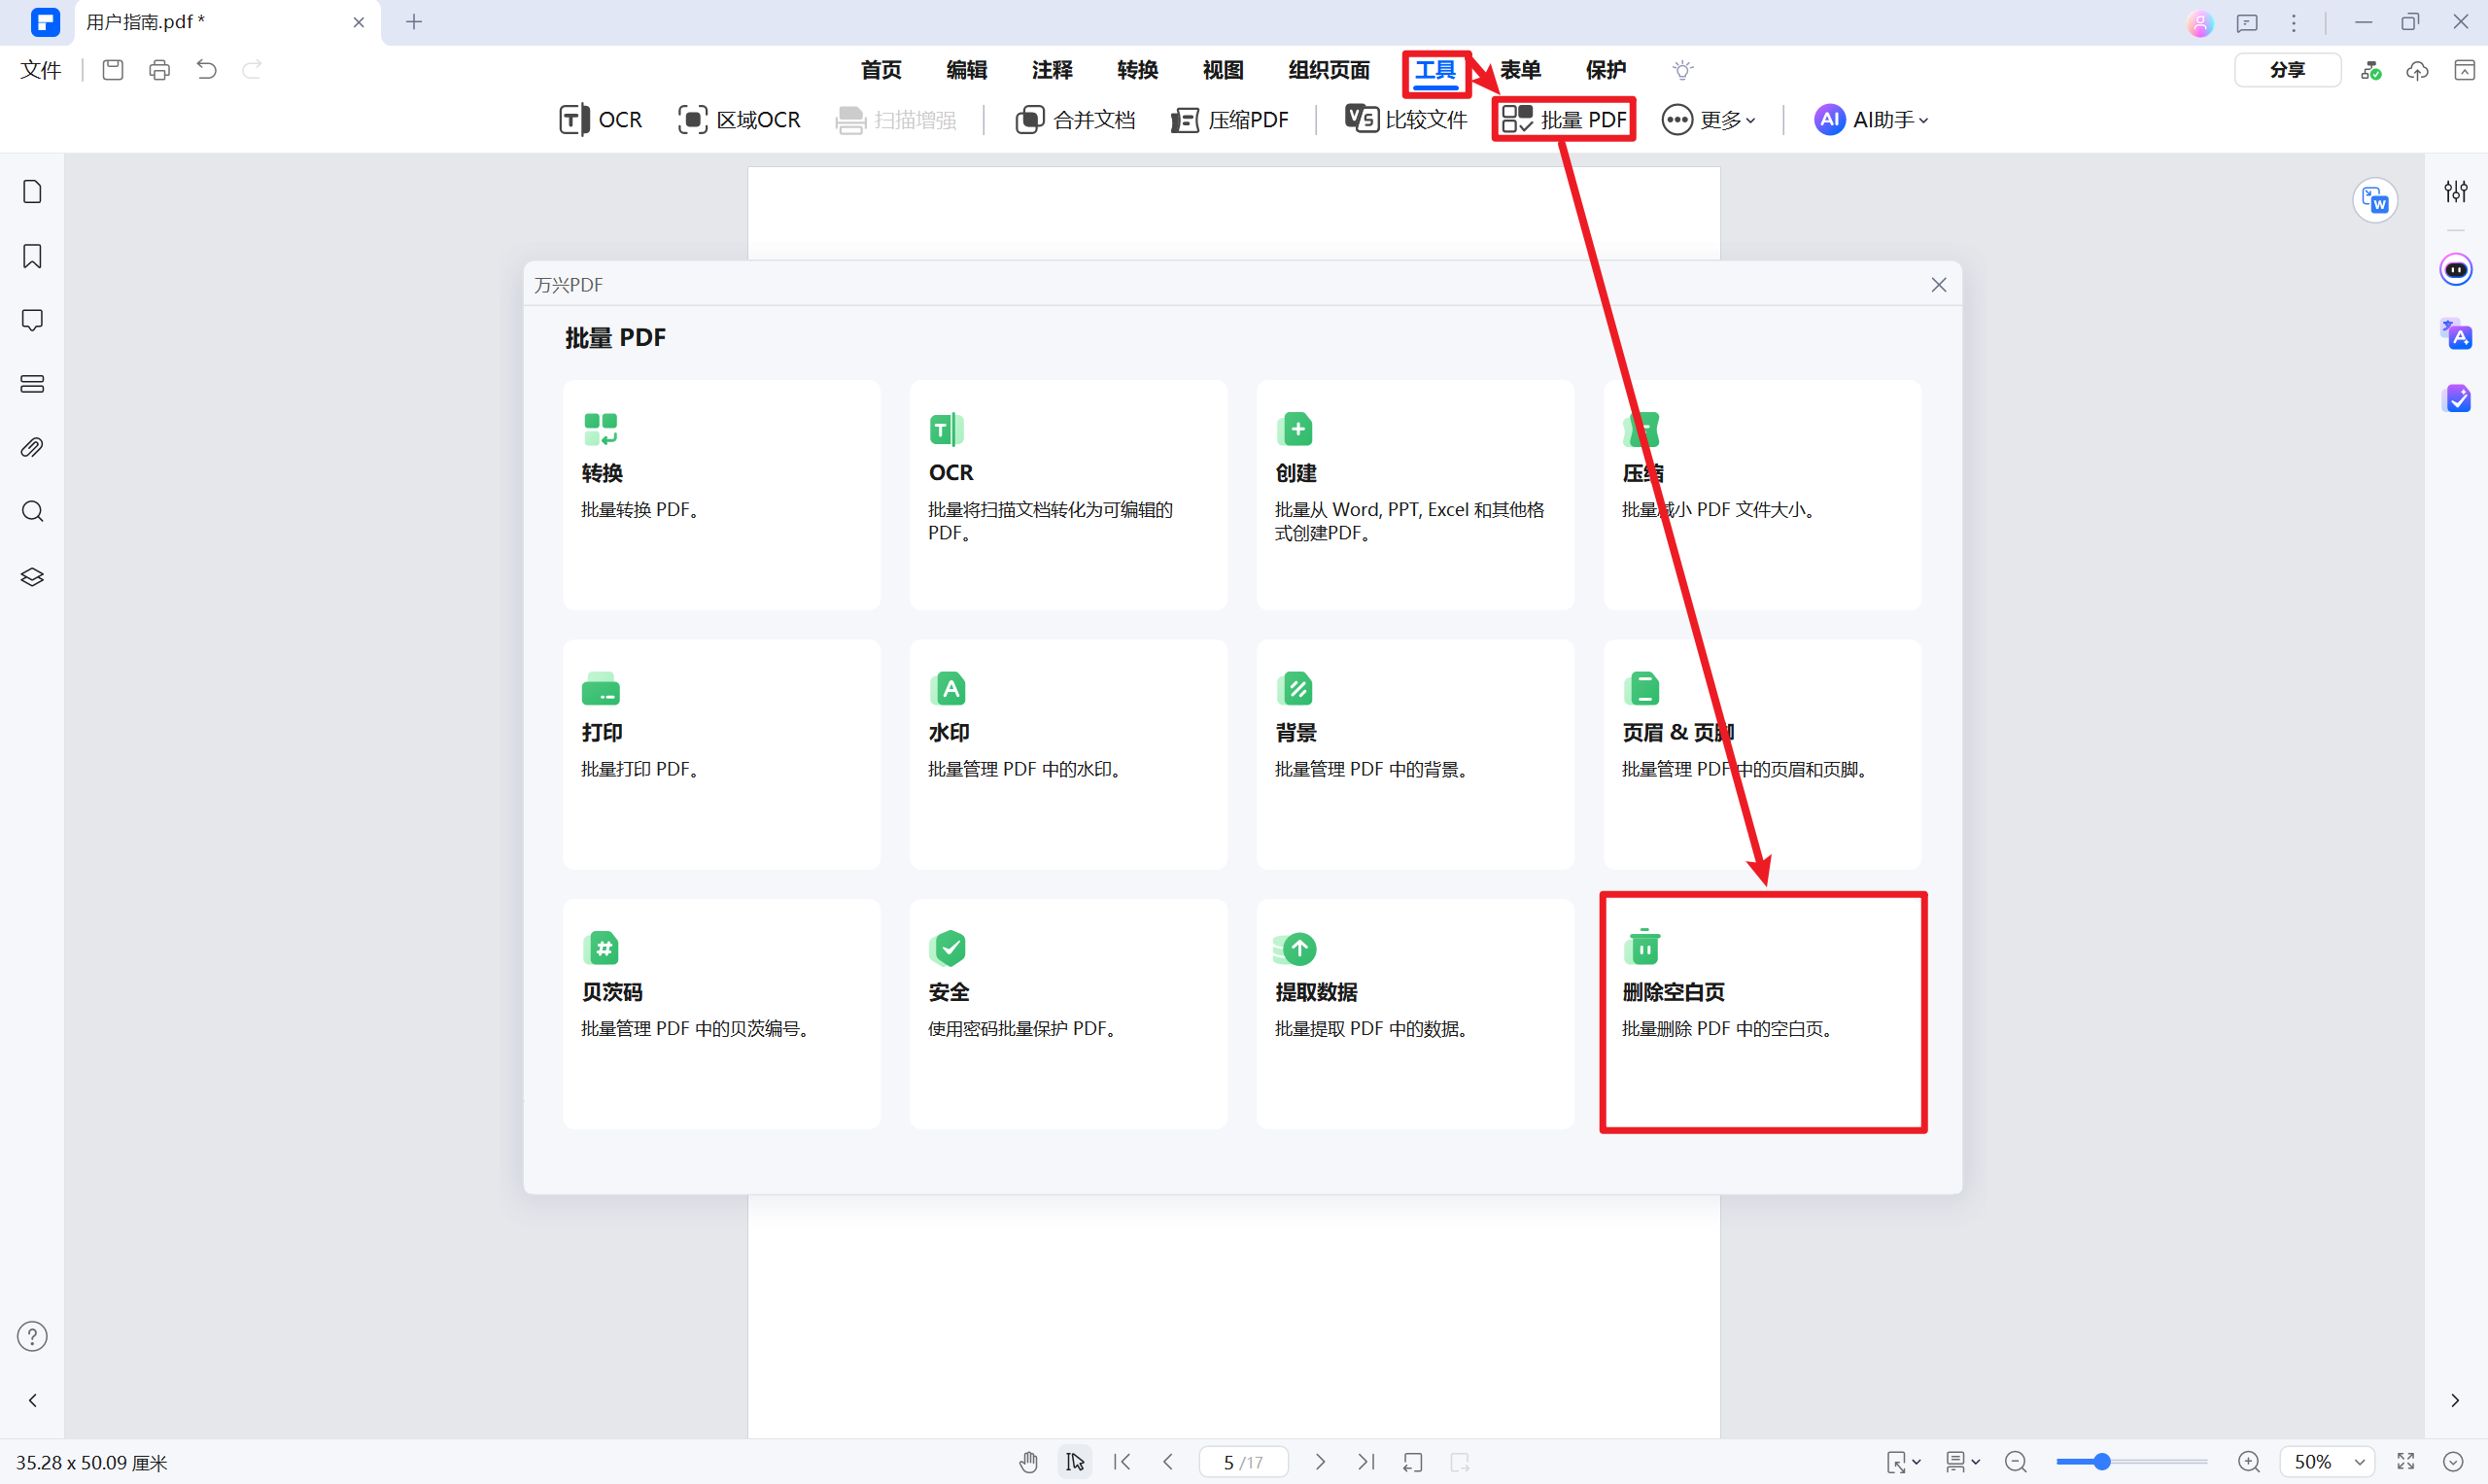The height and width of the screenshot is (1484, 2488).
Task: Choose the 删除空白页 batch card
Action: click(x=1762, y=1012)
